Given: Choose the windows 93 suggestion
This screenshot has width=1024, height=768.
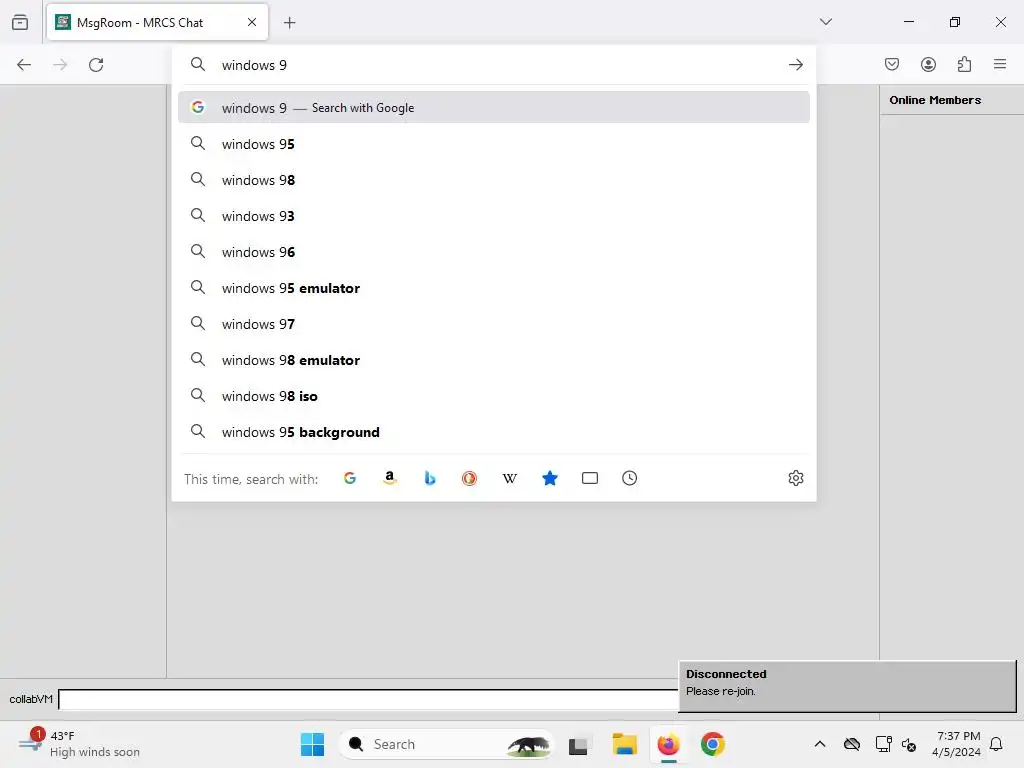Looking at the screenshot, I should [x=494, y=216].
